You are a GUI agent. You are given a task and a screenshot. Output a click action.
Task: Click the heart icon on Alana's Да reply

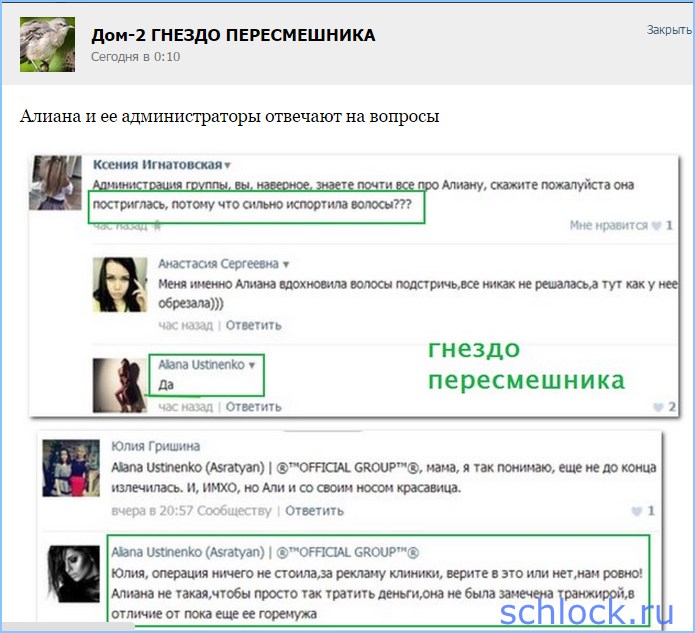tap(658, 406)
